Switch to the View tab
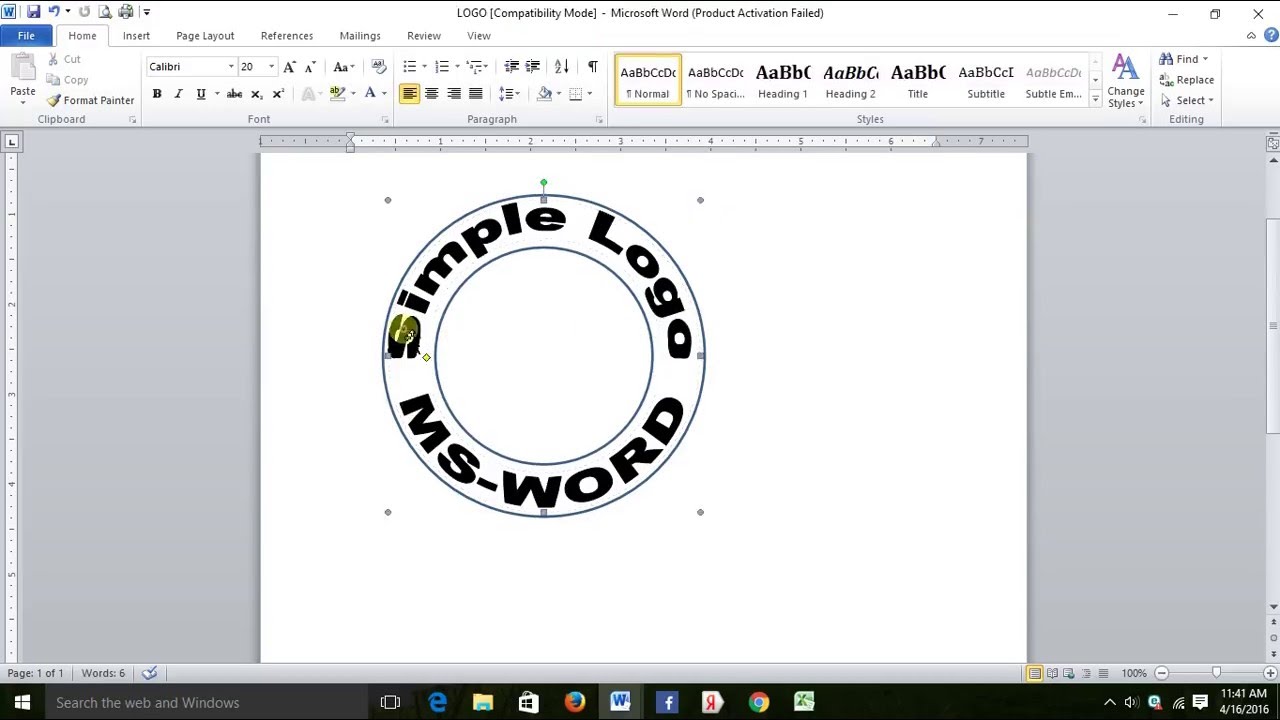1280x720 pixels. click(479, 36)
